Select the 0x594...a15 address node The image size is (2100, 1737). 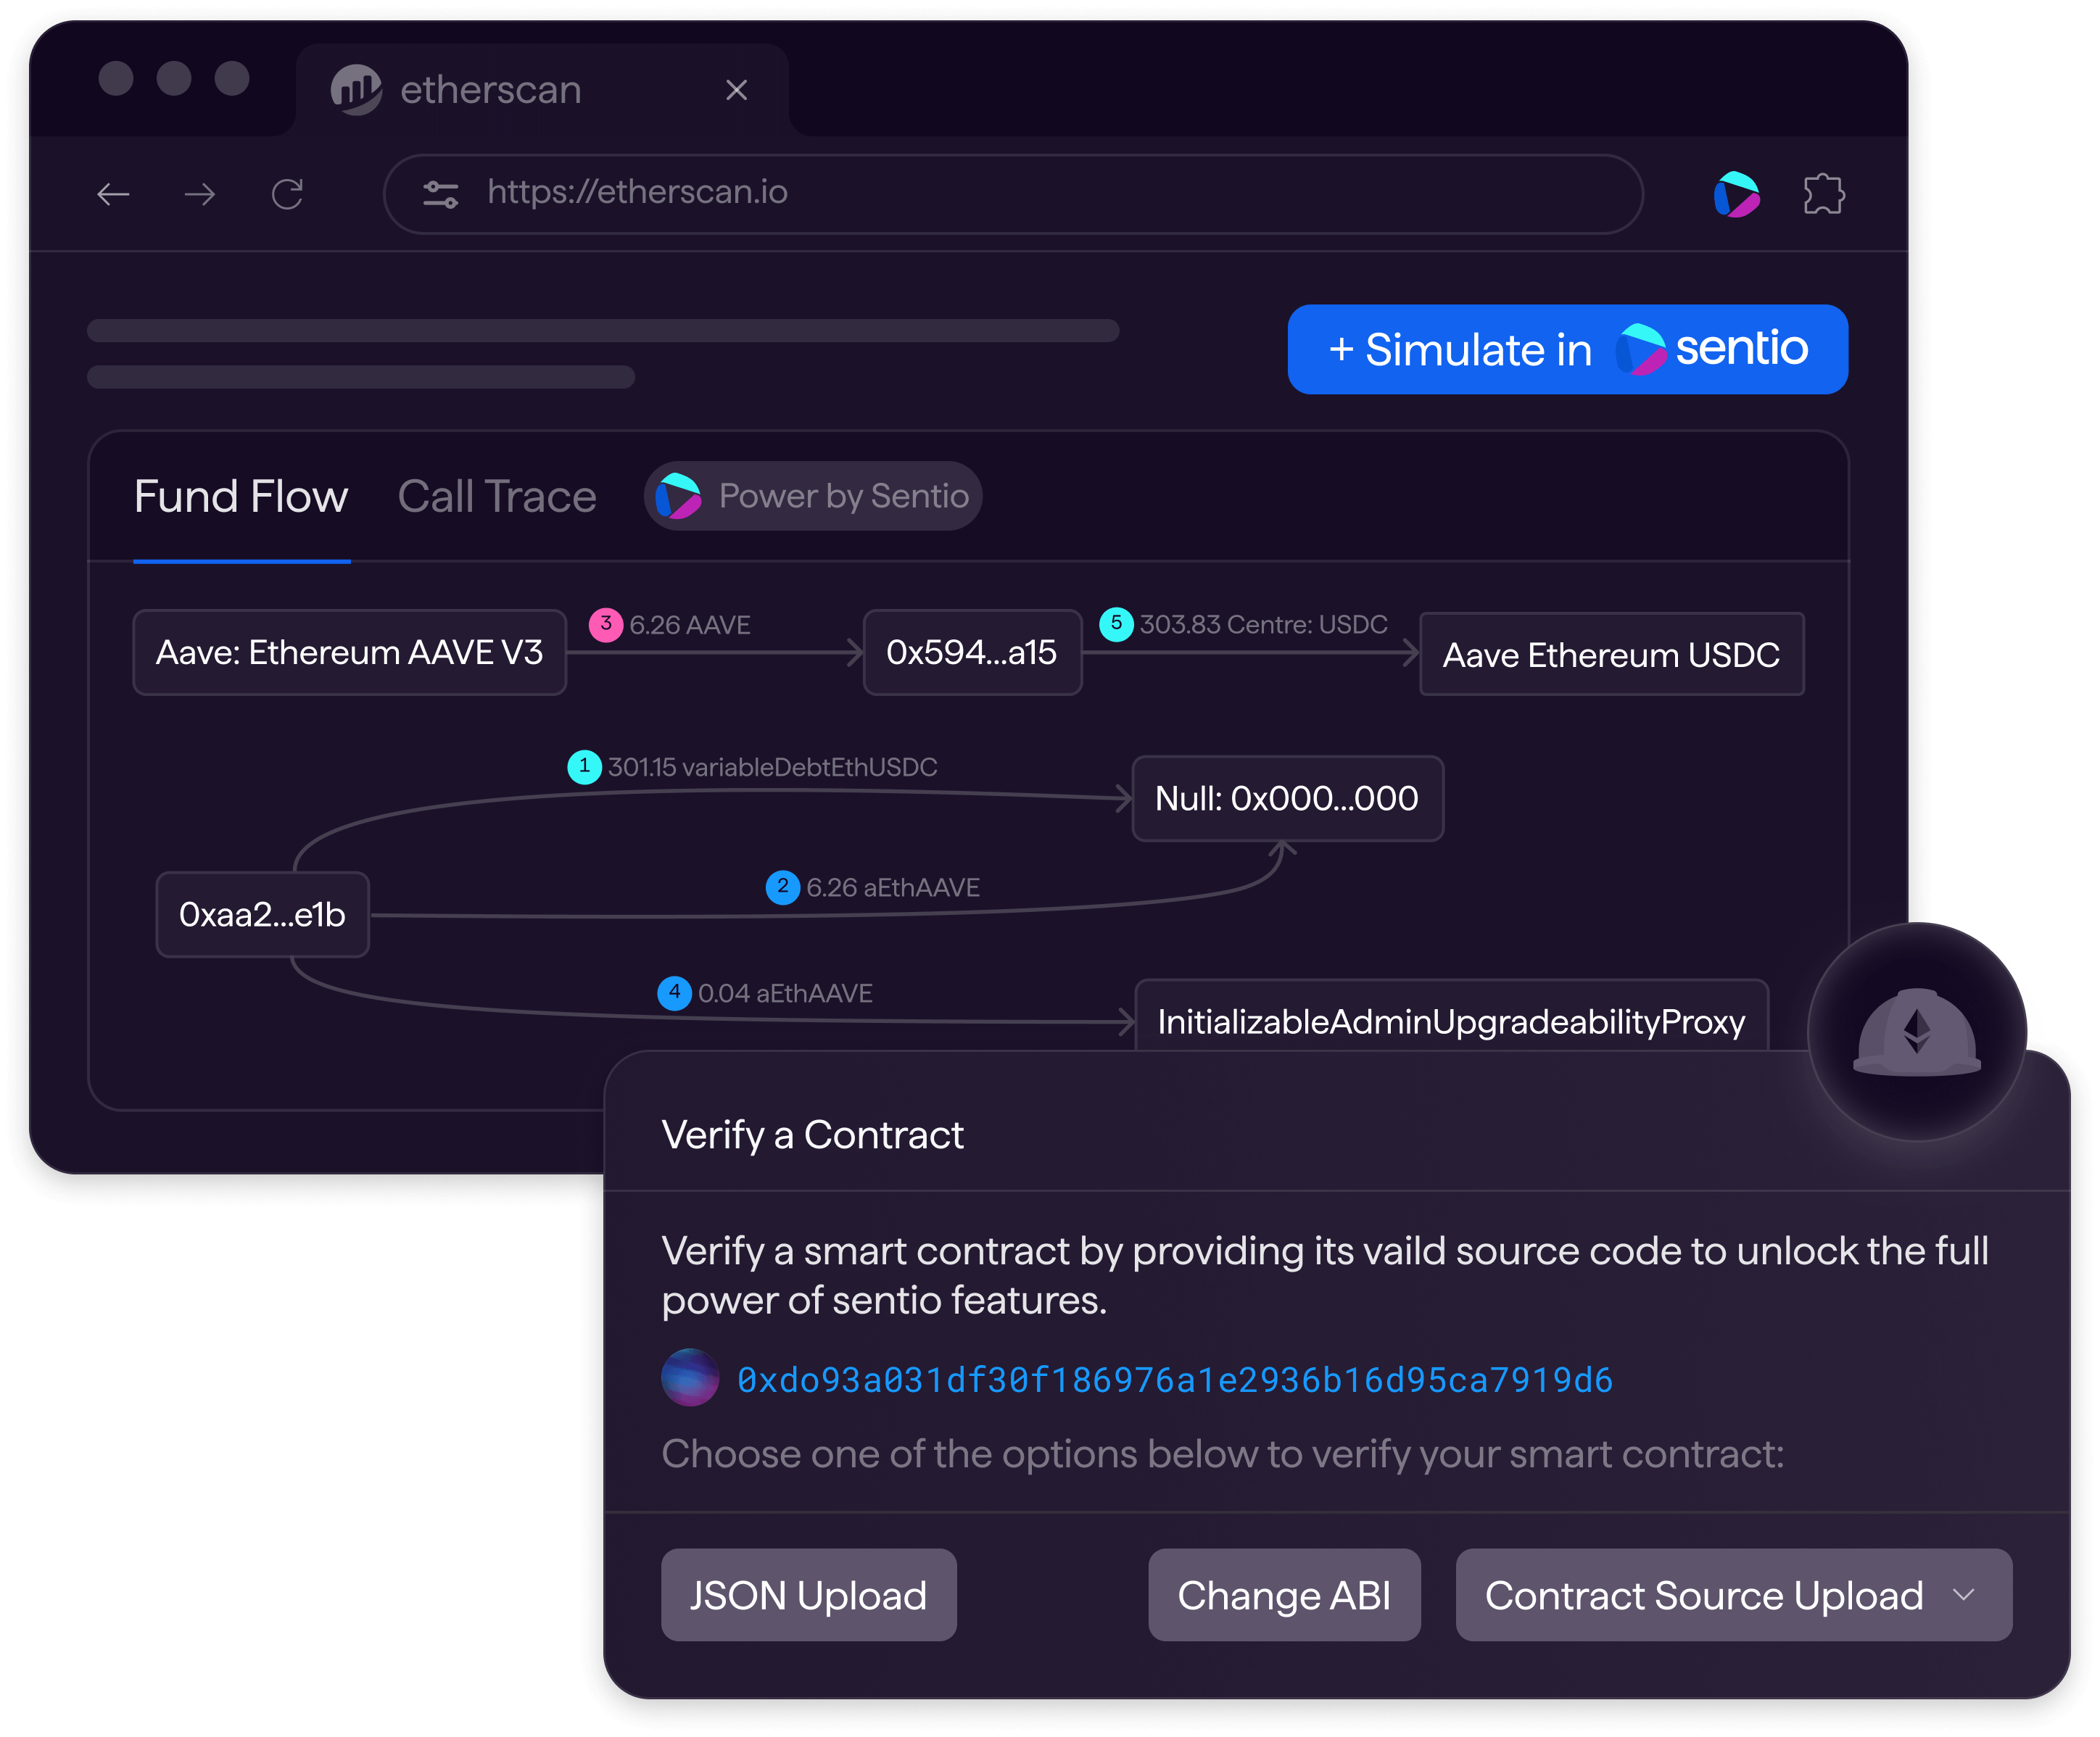click(972, 653)
